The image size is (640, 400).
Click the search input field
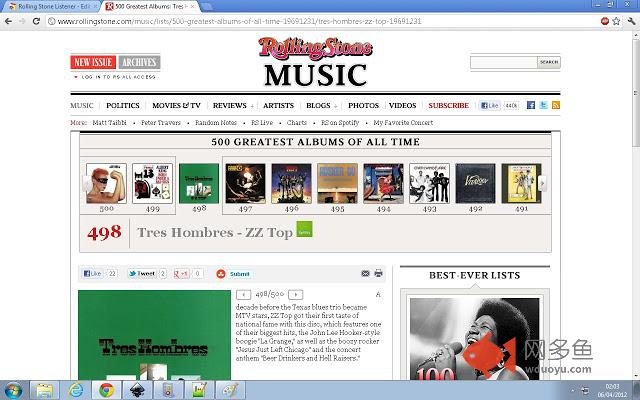504,62
